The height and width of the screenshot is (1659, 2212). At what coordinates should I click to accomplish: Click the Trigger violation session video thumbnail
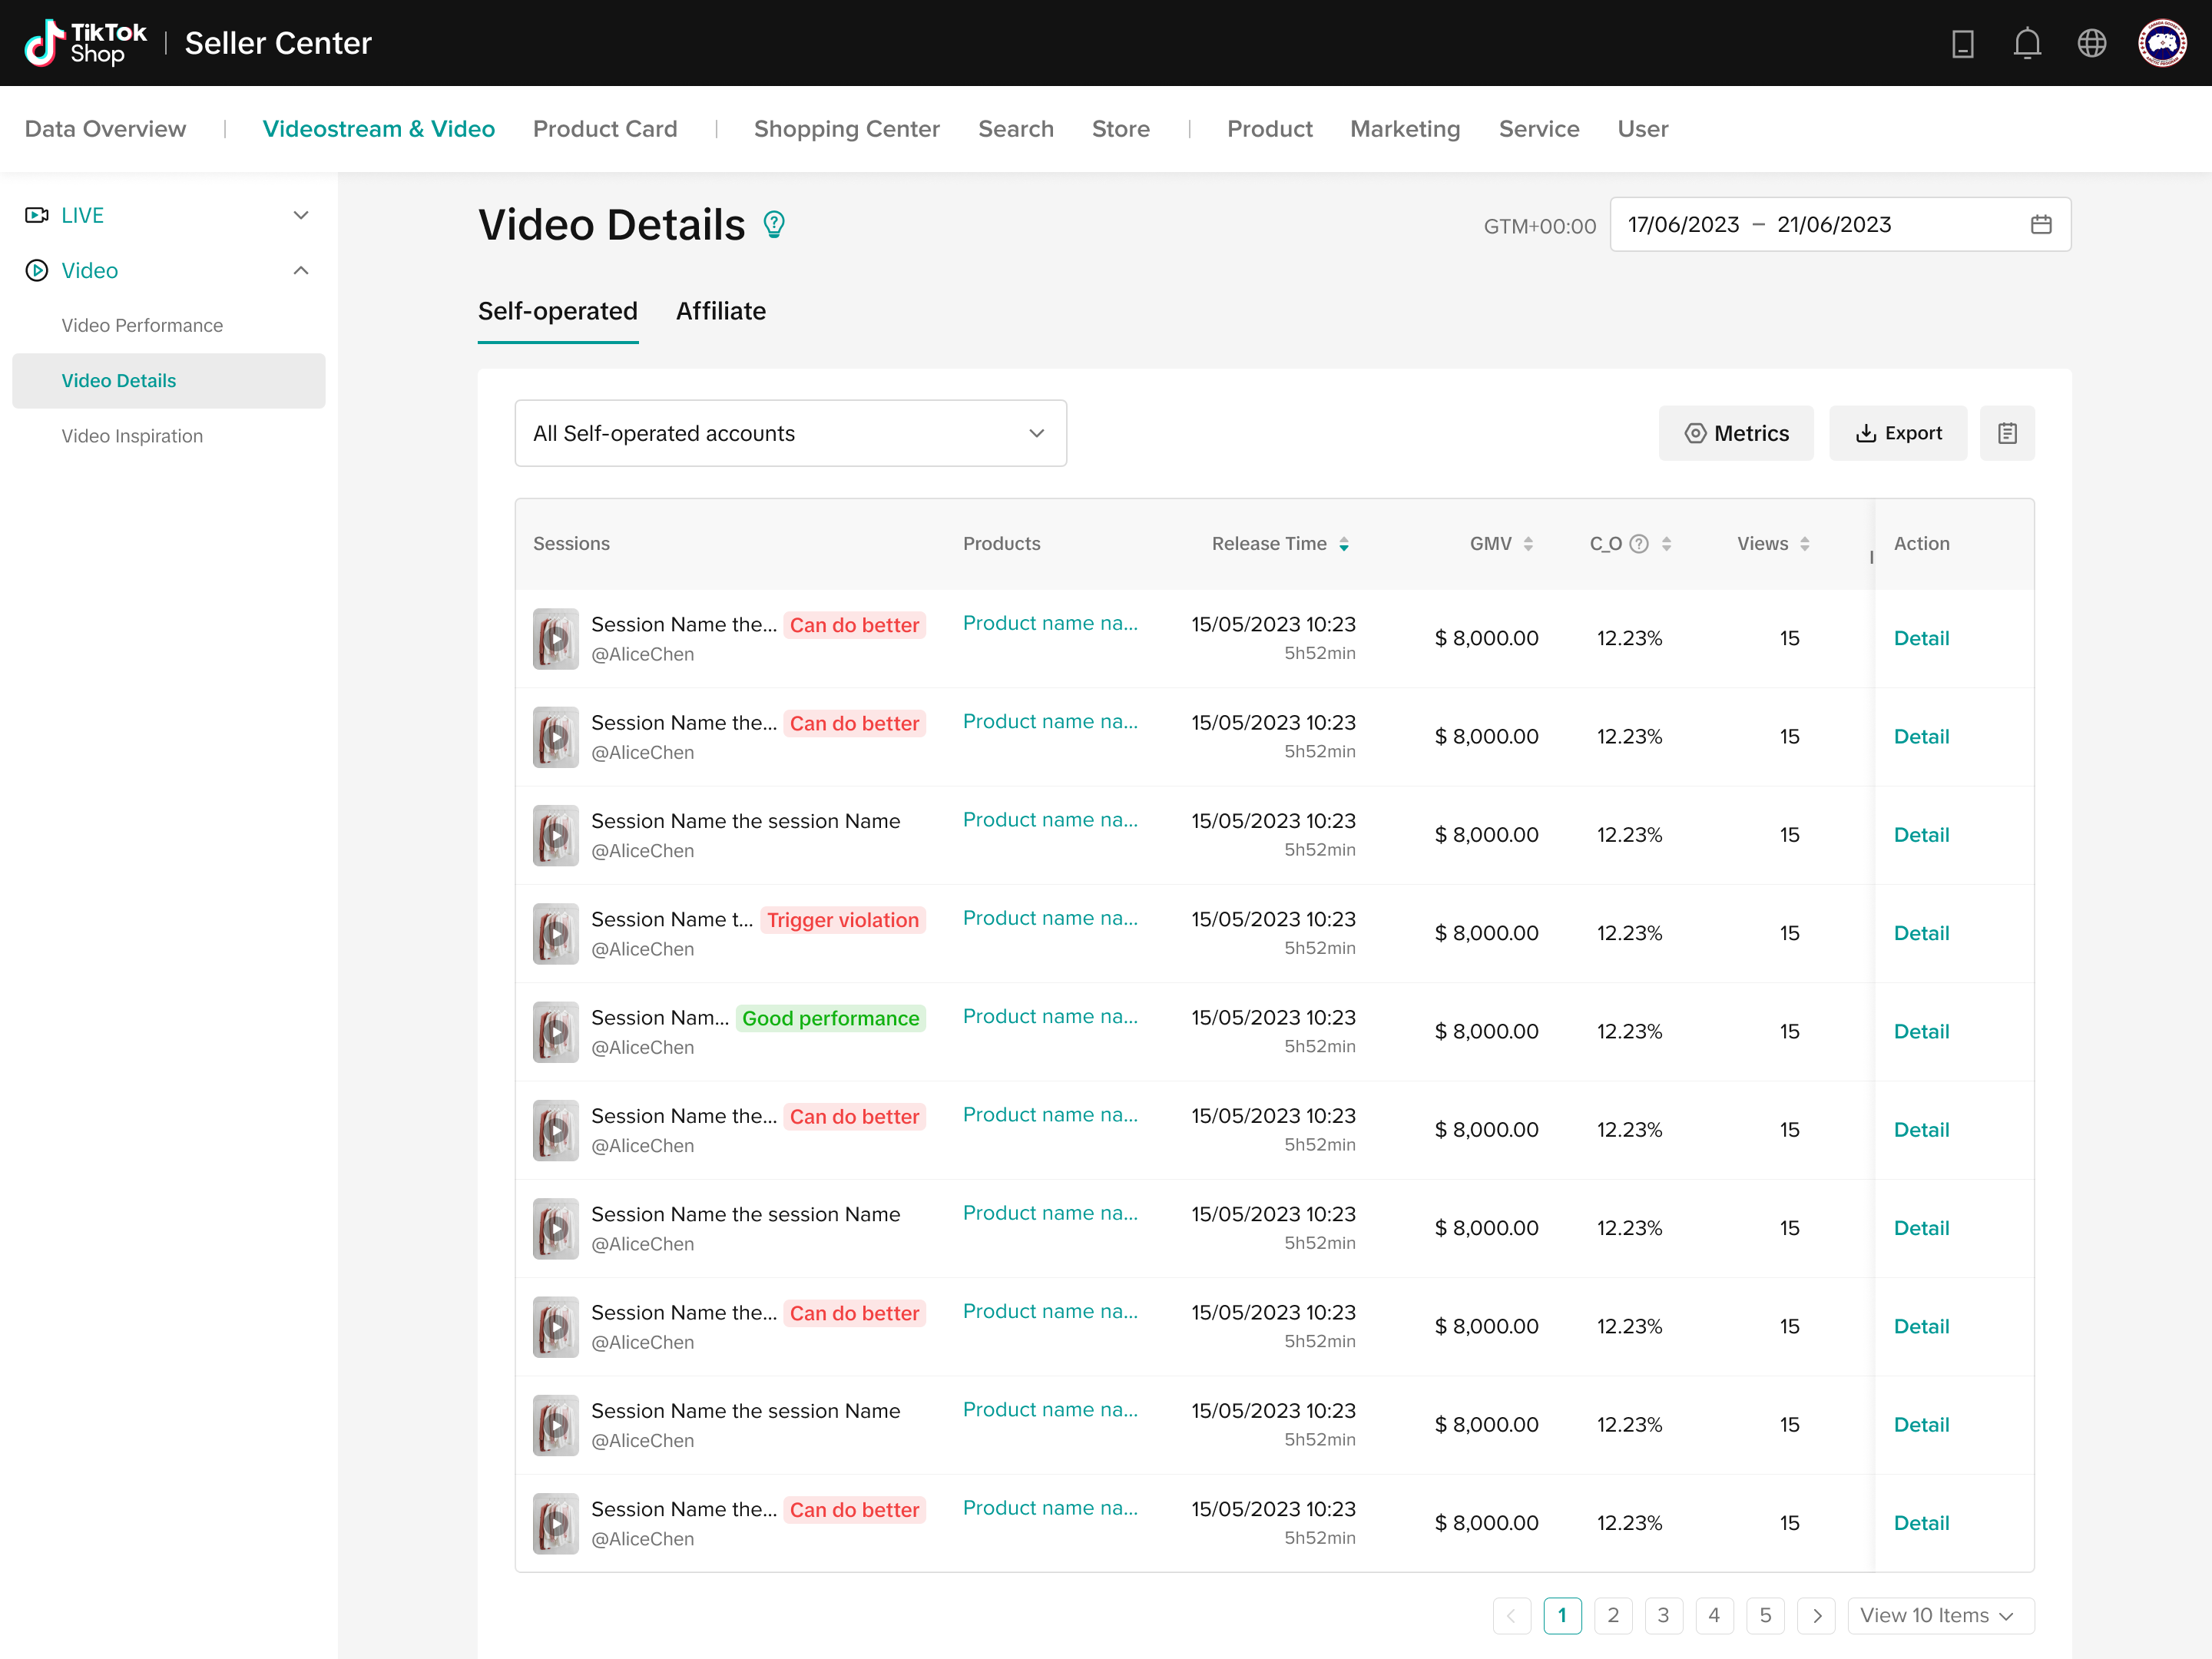coord(555,933)
